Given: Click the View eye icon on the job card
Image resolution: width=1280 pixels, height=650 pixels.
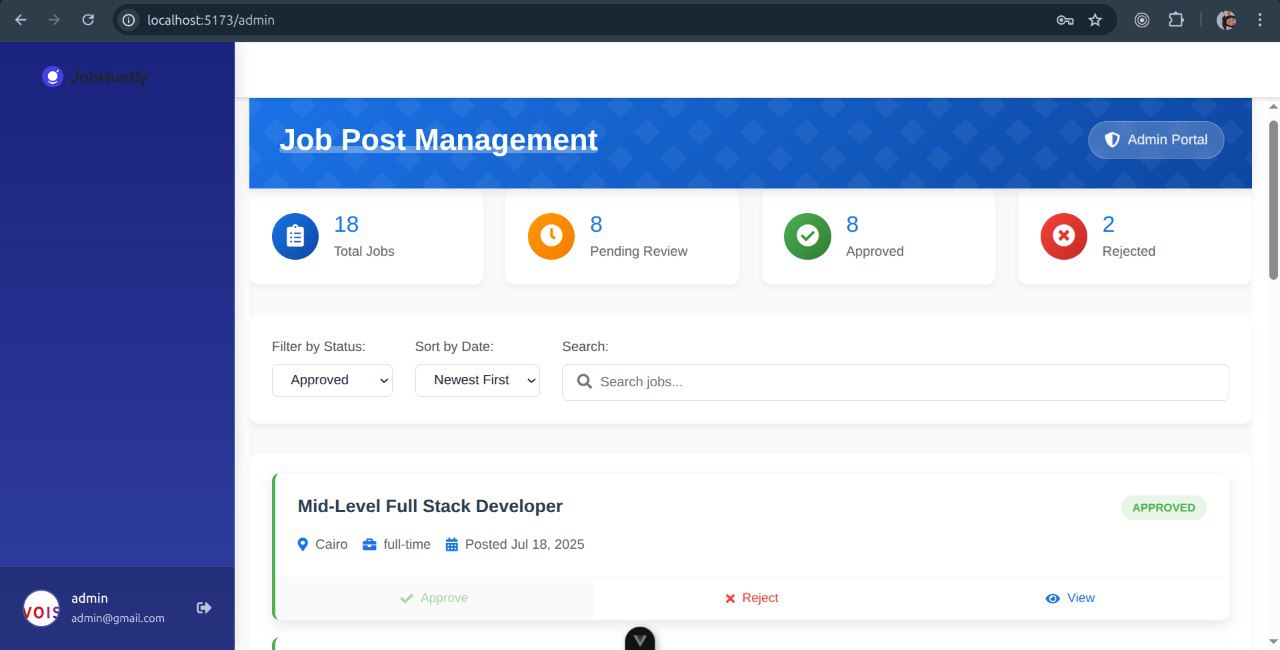Looking at the screenshot, I should [1052, 598].
